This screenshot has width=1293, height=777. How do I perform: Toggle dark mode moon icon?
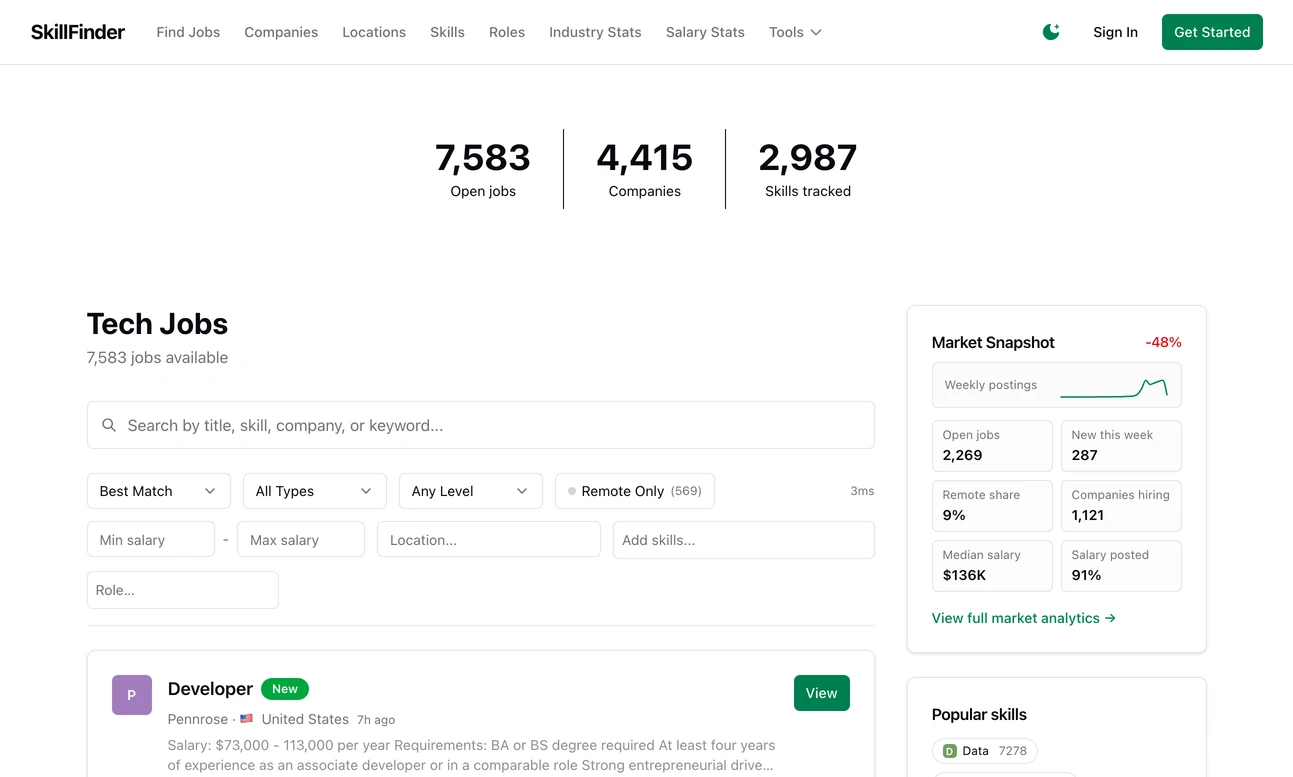(x=1051, y=32)
